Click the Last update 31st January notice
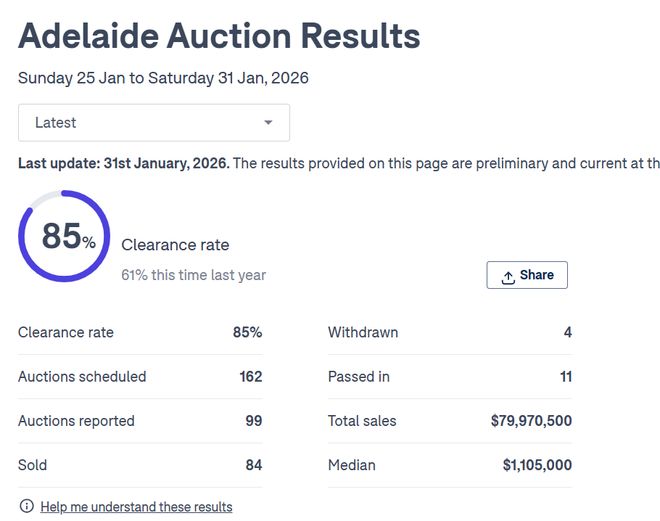Screen dimensions: 660x521 coord(123,163)
